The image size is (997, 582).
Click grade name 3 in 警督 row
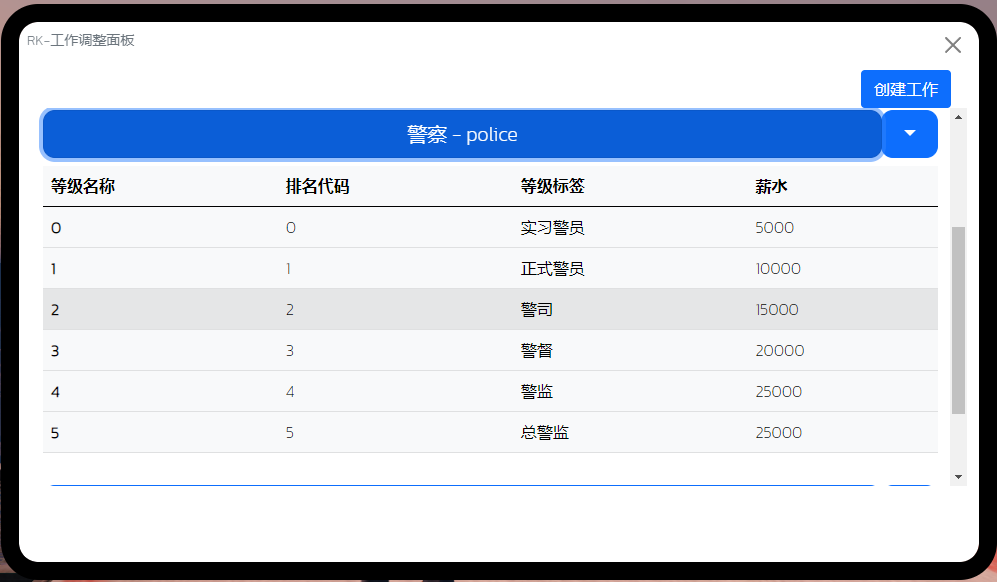tap(55, 350)
